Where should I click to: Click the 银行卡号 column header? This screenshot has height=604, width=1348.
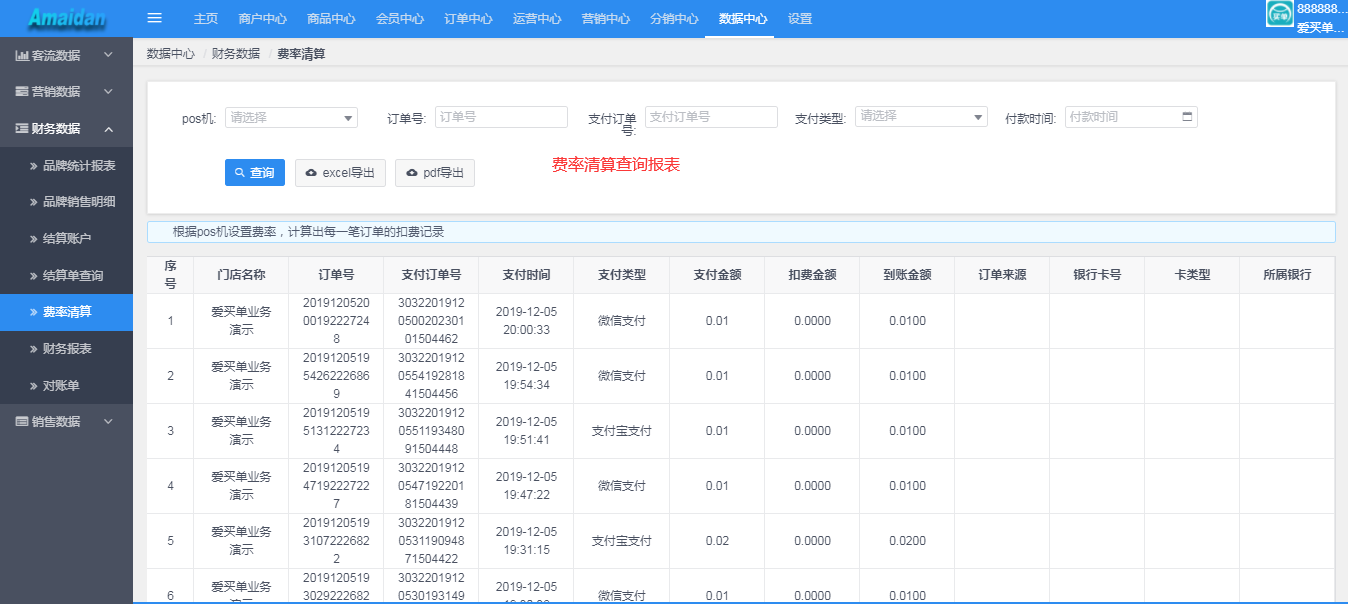(1097, 275)
